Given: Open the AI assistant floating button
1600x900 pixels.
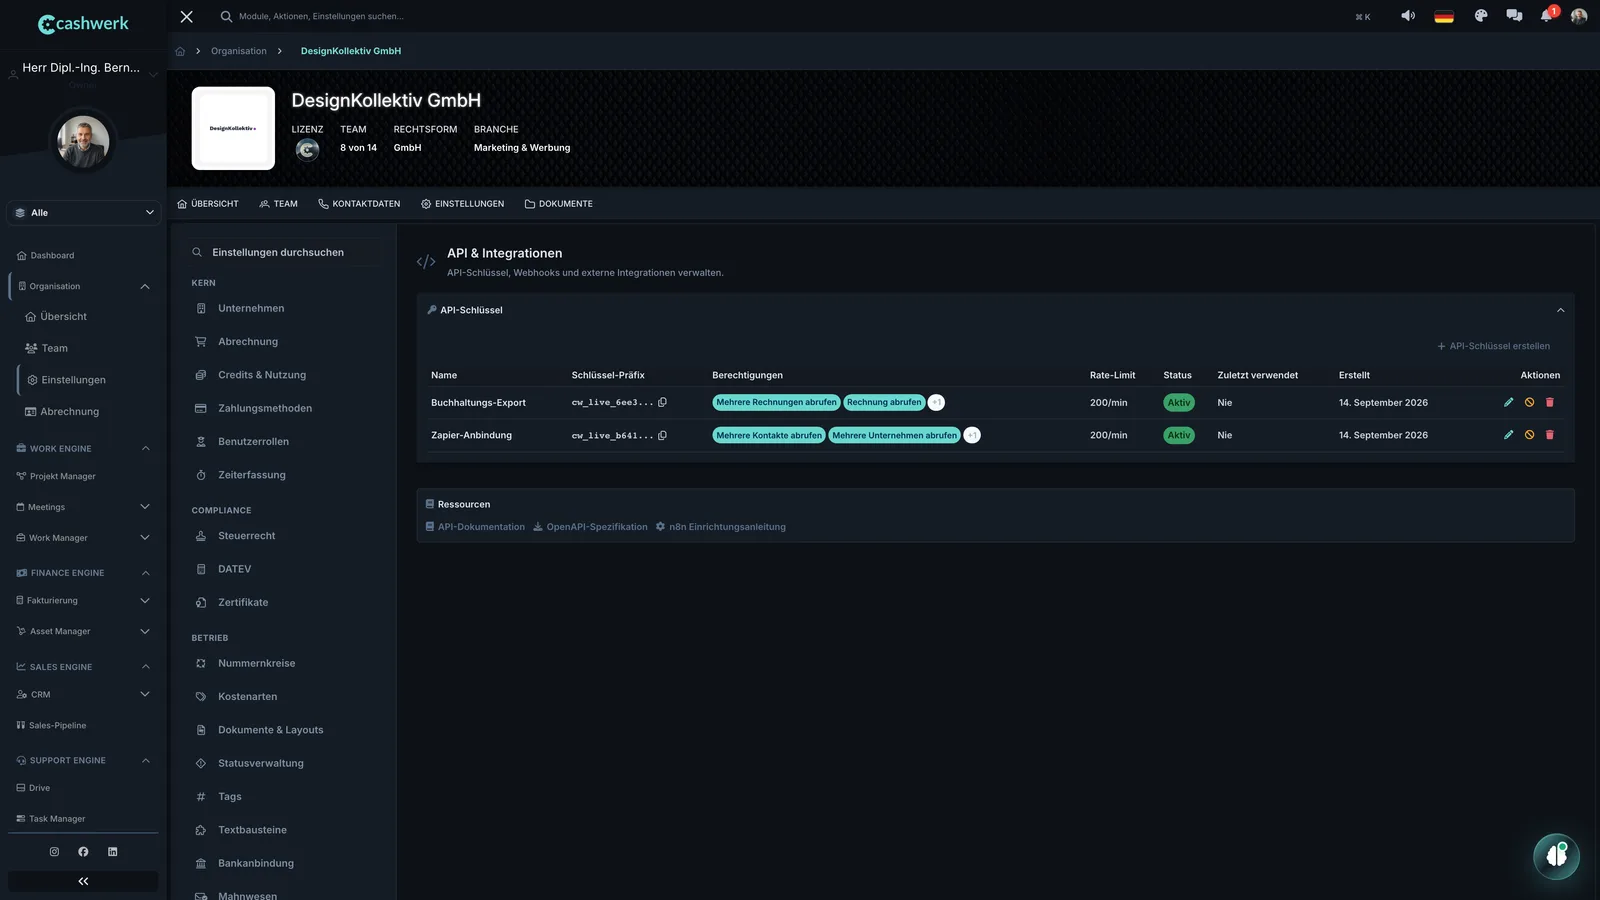Looking at the screenshot, I should [1556, 856].
